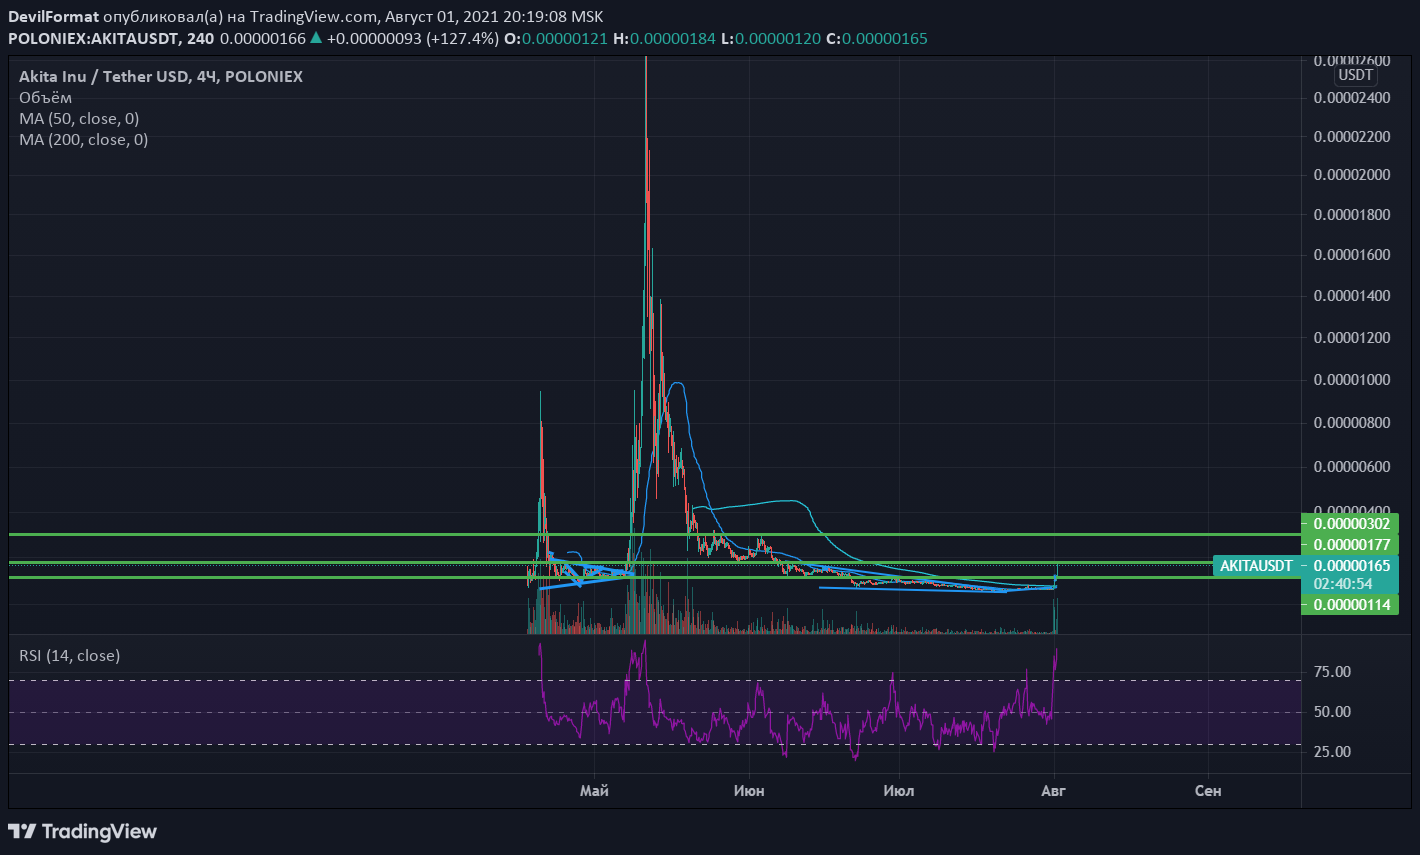Click the green 0.00000114 price level label
1420x855 pixels.
tap(1351, 604)
